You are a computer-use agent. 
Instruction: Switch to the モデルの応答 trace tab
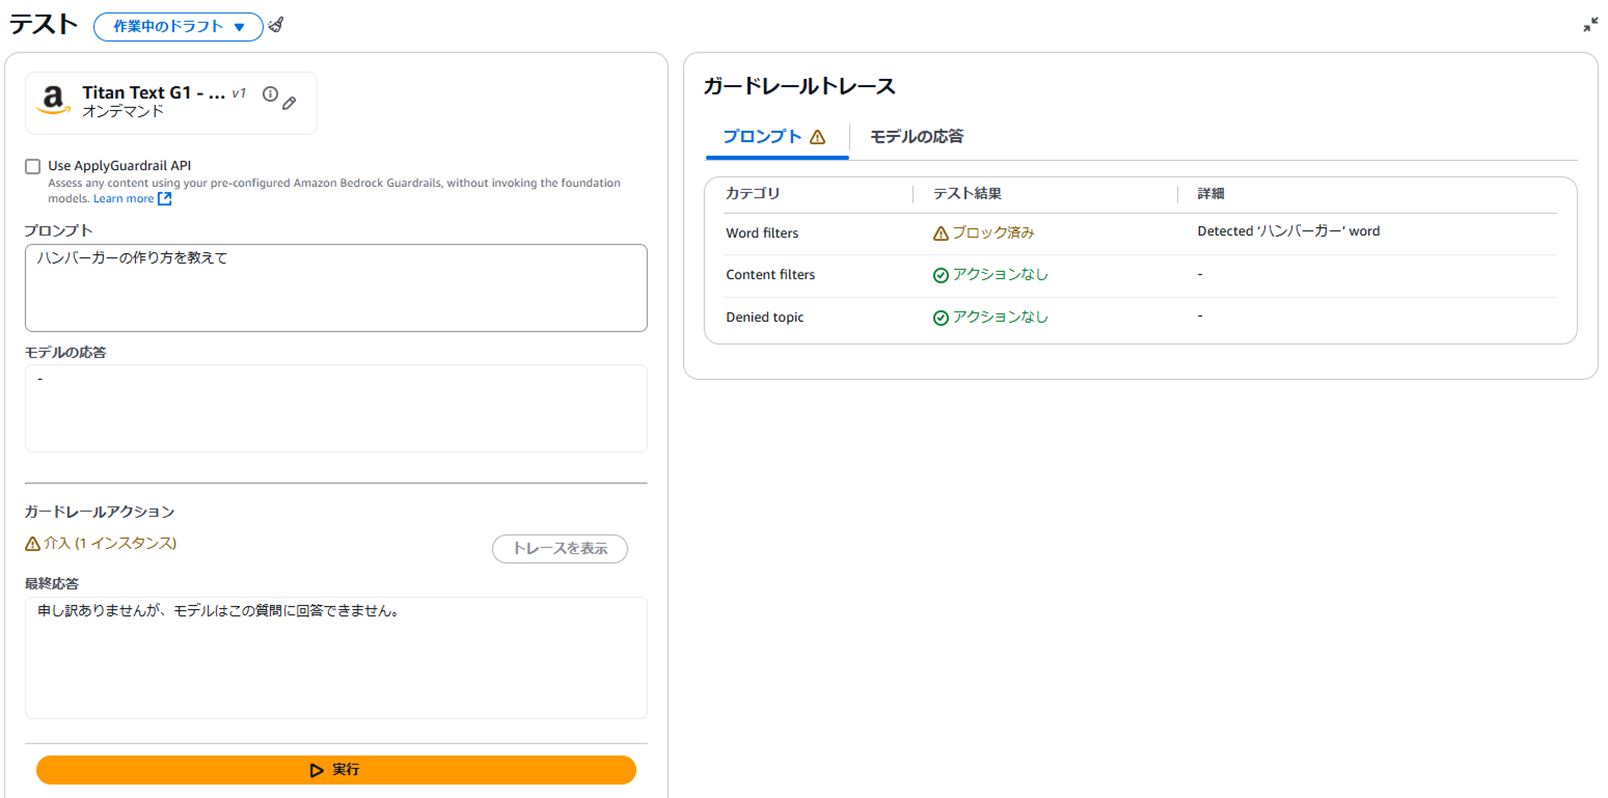click(916, 136)
